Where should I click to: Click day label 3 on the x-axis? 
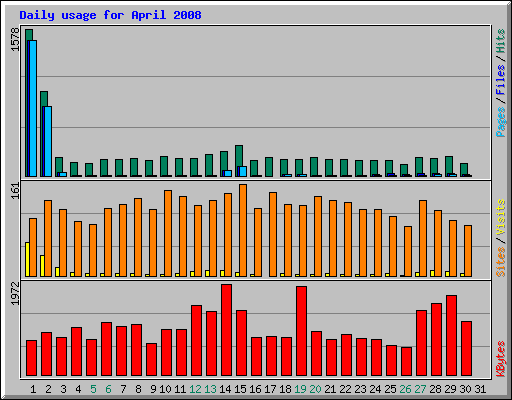63,389
